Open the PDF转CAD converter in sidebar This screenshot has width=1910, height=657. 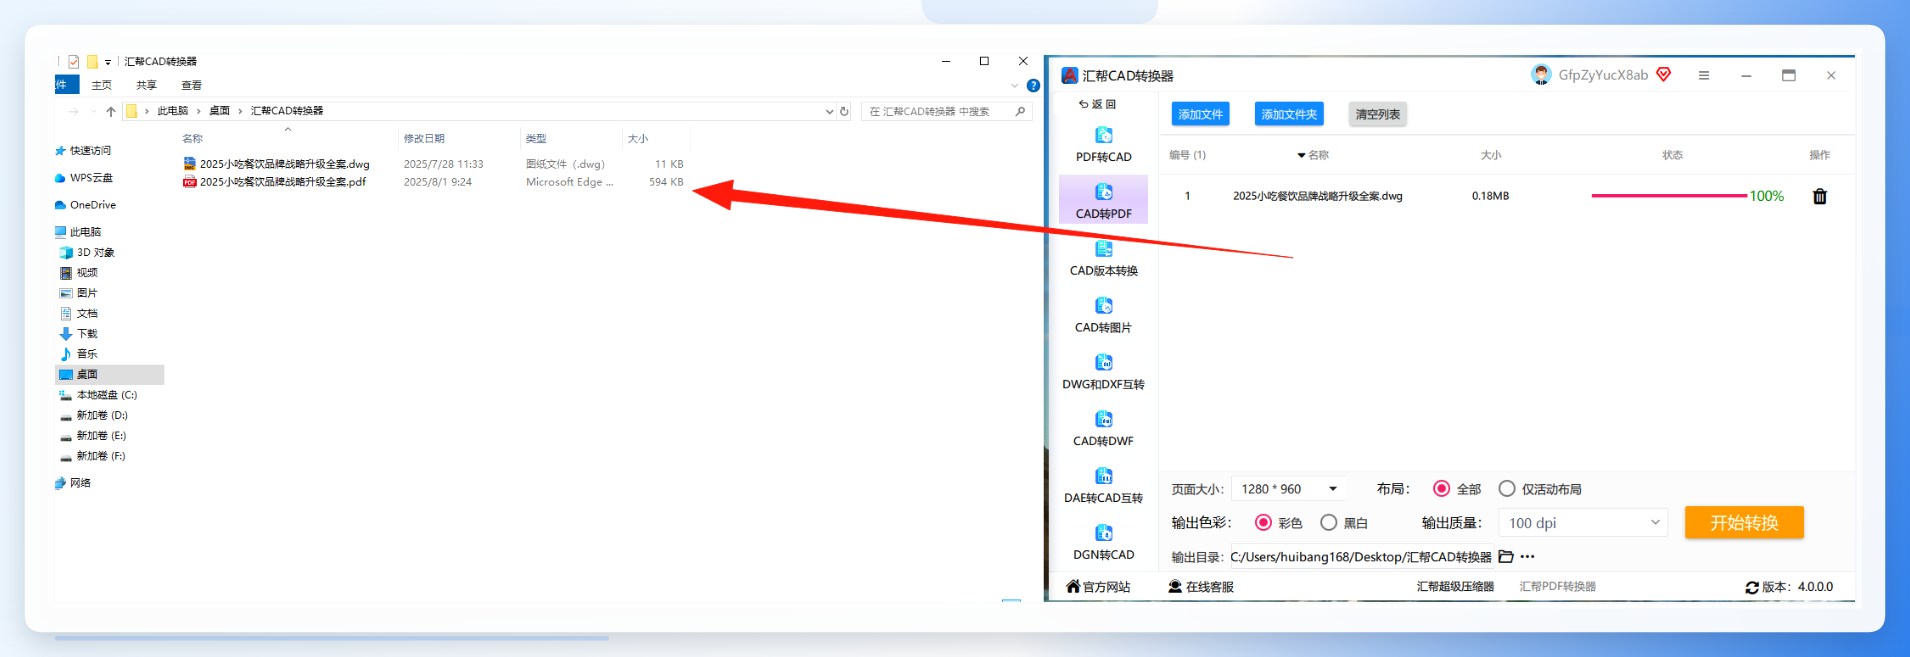tap(1103, 145)
